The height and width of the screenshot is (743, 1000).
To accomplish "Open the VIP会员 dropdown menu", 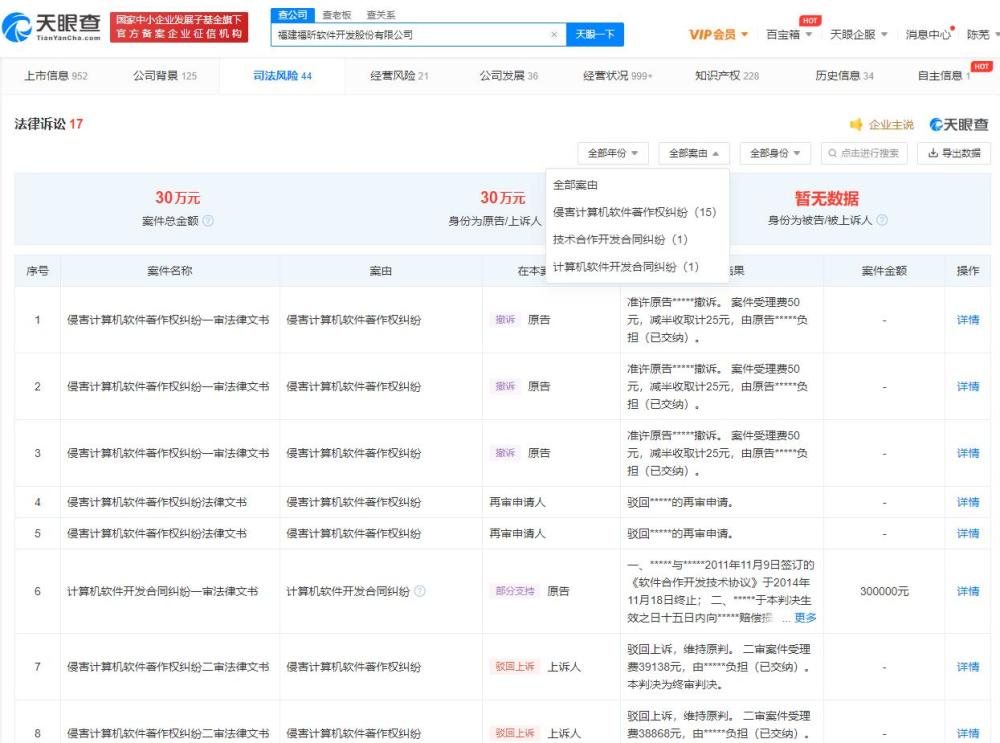I will click(x=719, y=35).
